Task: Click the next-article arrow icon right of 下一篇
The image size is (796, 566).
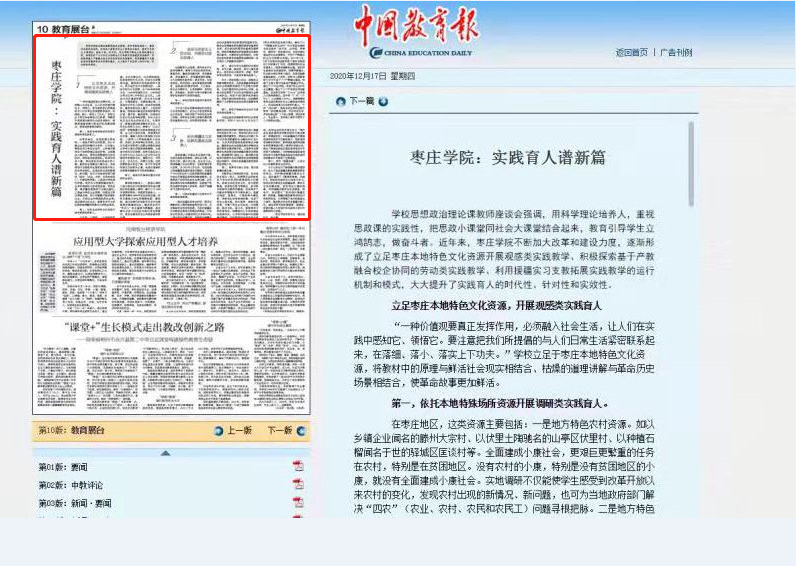Action: pyautogui.click(x=383, y=101)
